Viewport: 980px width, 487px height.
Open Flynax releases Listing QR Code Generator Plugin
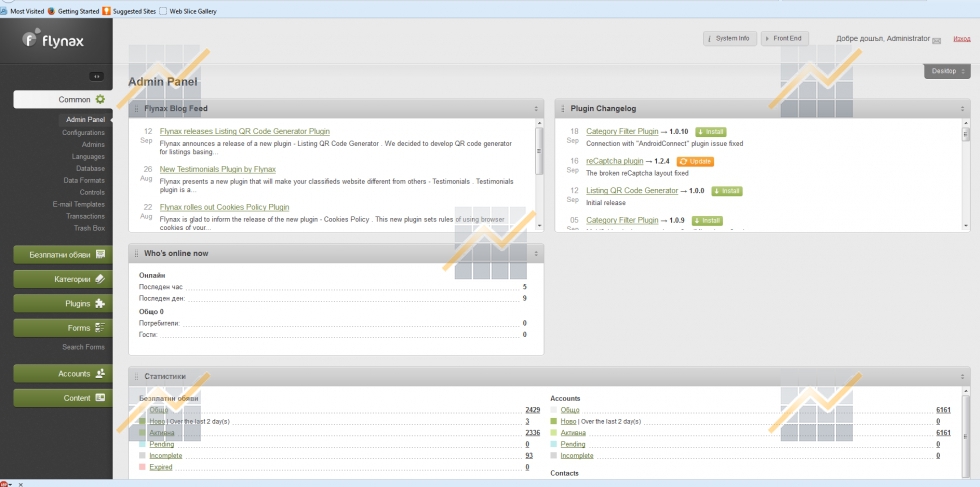coord(245,132)
